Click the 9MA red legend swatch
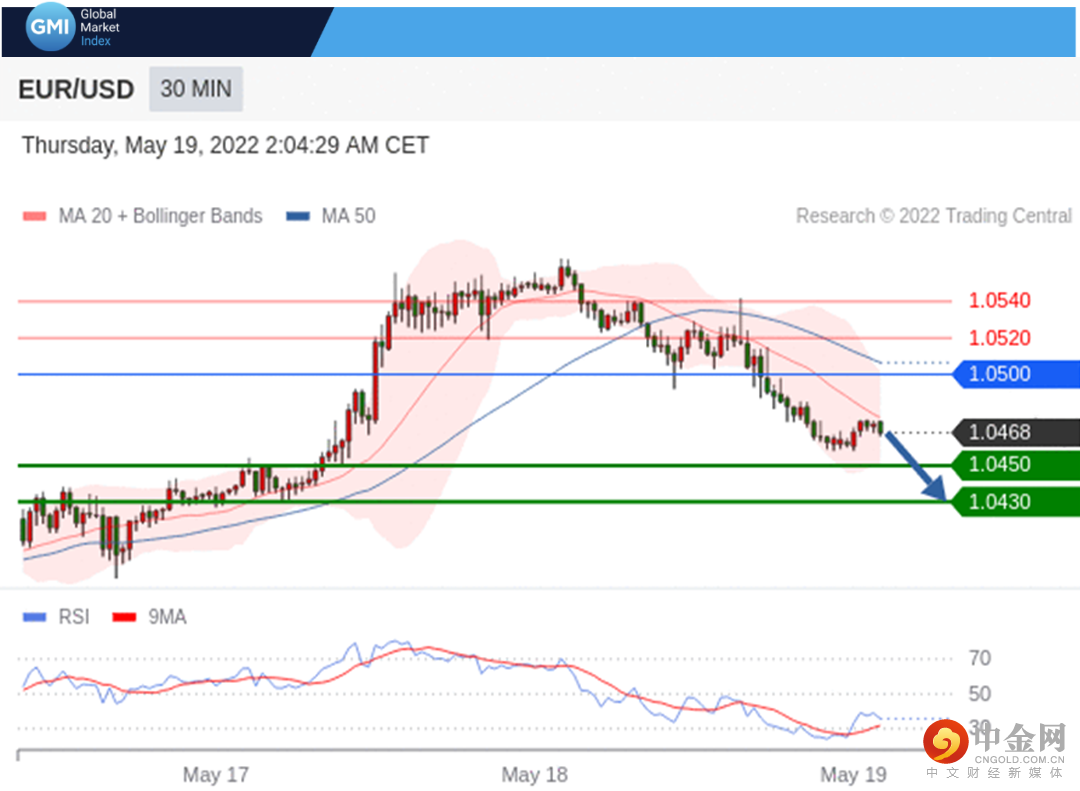Viewport: 1080px width, 791px height. (x=124, y=617)
